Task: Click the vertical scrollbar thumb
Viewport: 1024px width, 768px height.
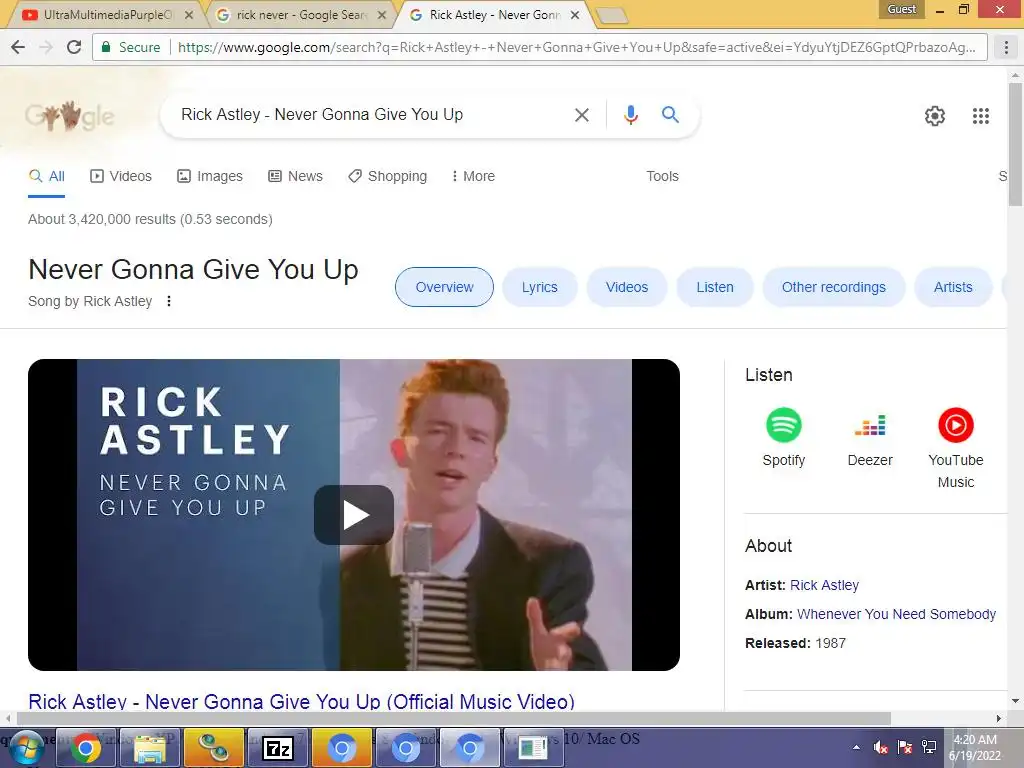Action: (1015, 144)
